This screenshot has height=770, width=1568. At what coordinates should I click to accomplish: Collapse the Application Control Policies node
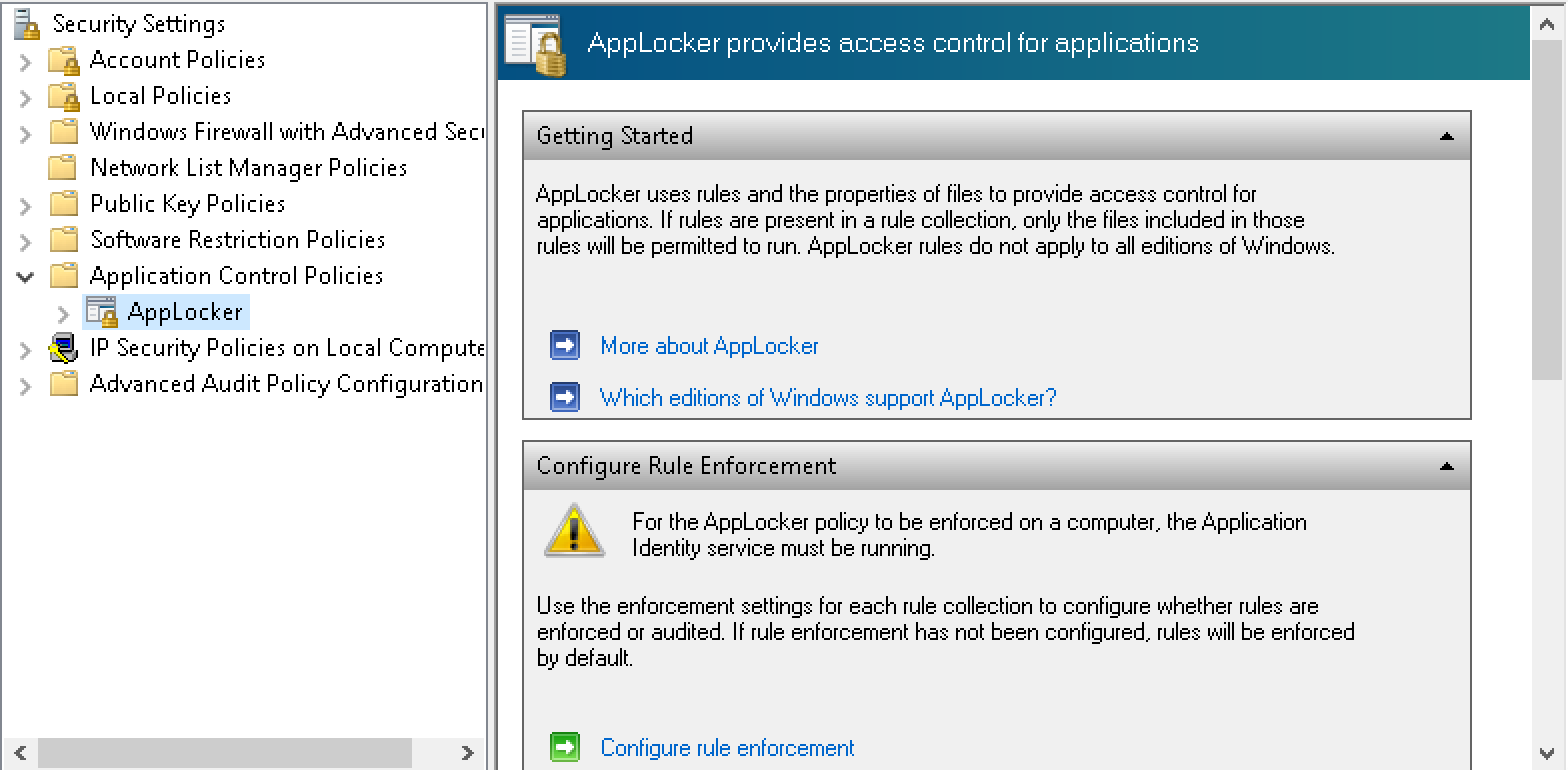[x=26, y=276]
